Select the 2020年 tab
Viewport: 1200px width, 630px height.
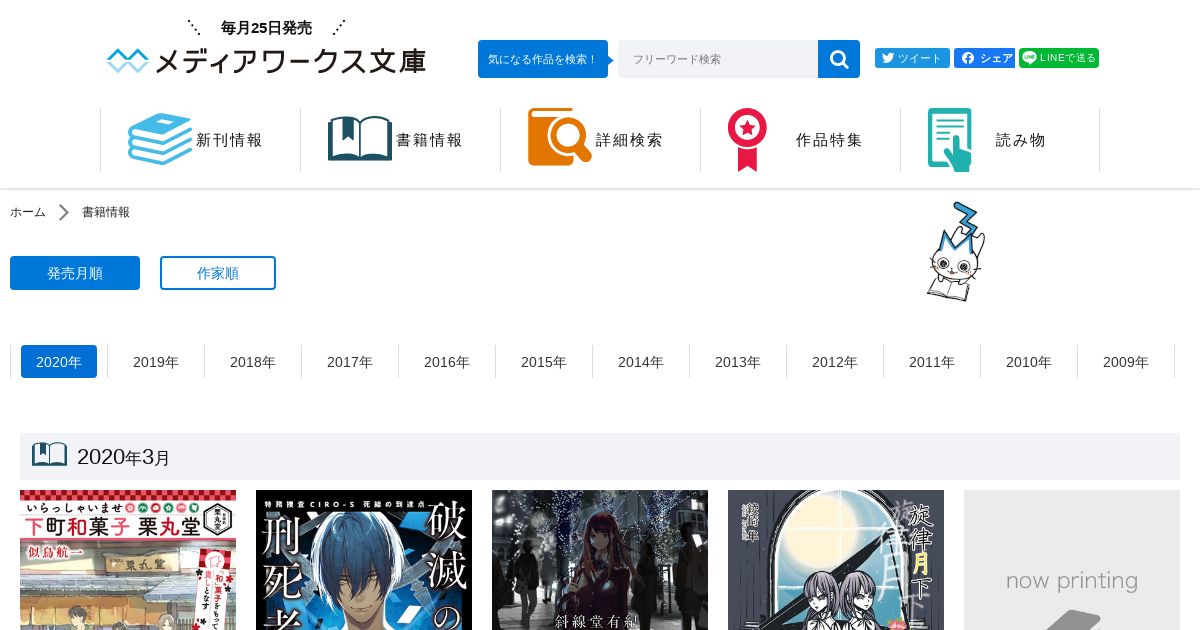click(x=59, y=362)
